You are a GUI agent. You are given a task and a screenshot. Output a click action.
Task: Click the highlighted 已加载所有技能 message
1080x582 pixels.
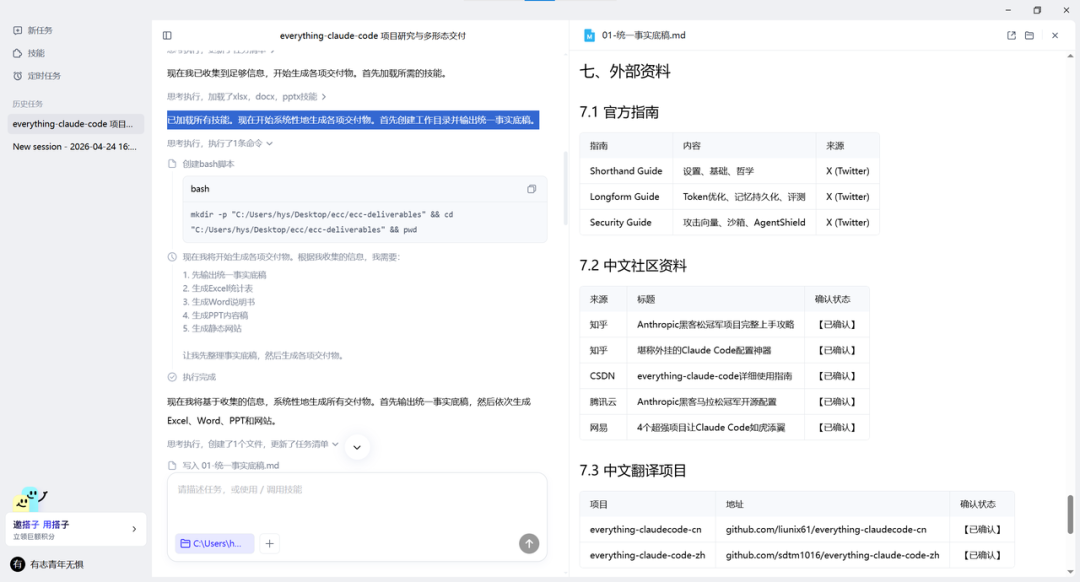click(x=353, y=120)
